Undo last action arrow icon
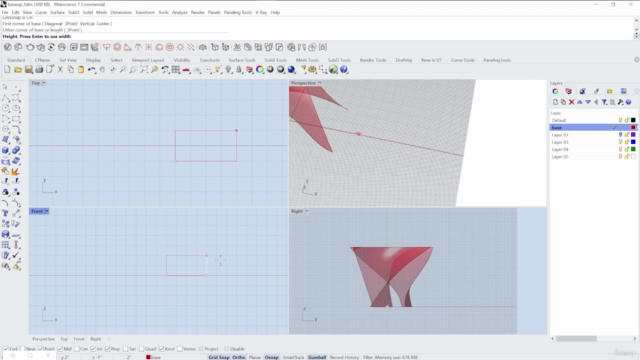Screen dimensions: 640x360 [91, 70]
